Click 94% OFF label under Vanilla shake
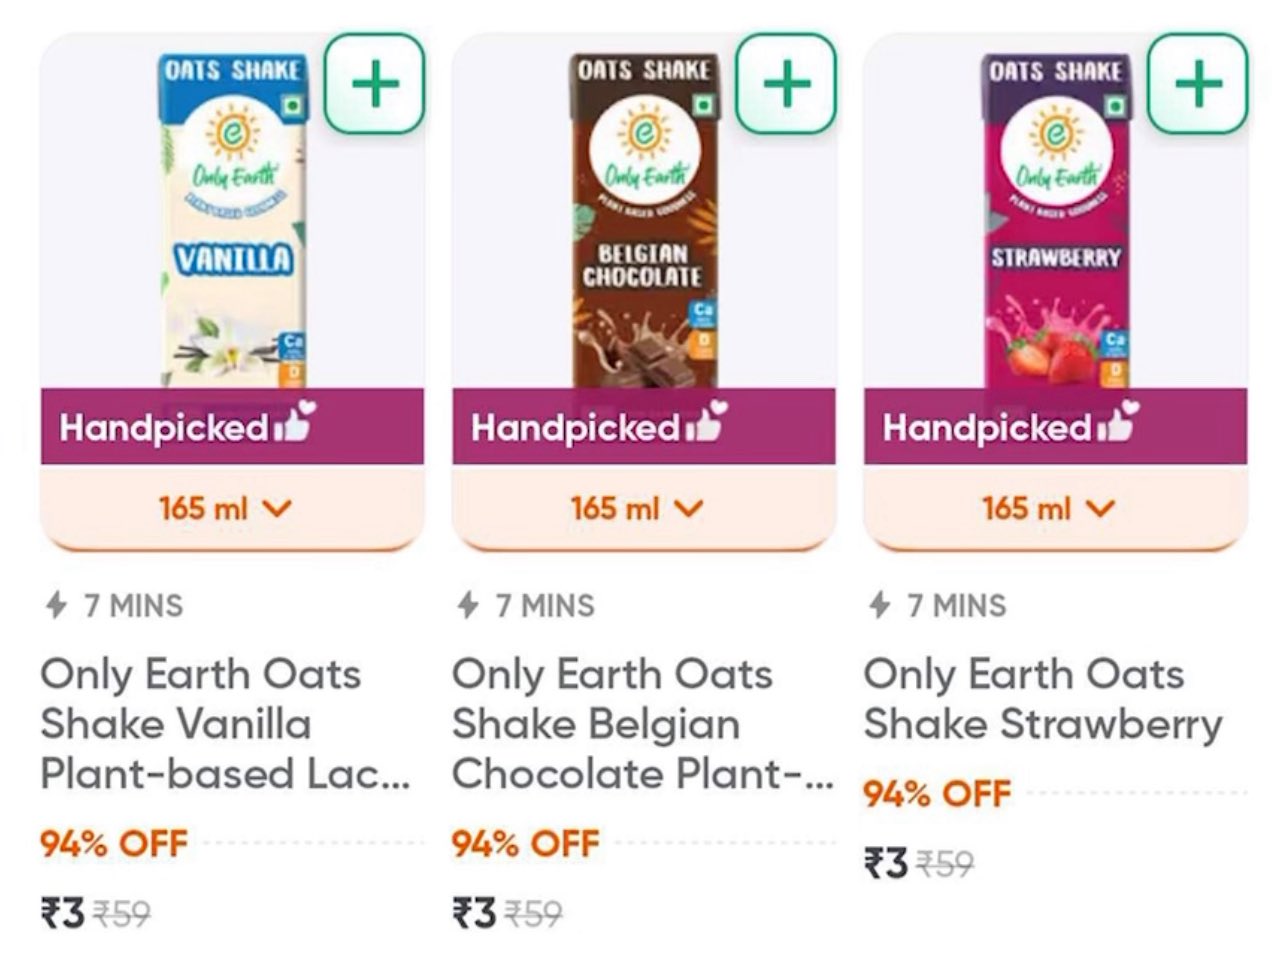The image size is (1274, 955). pyautogui.click(x=114, y=843)
